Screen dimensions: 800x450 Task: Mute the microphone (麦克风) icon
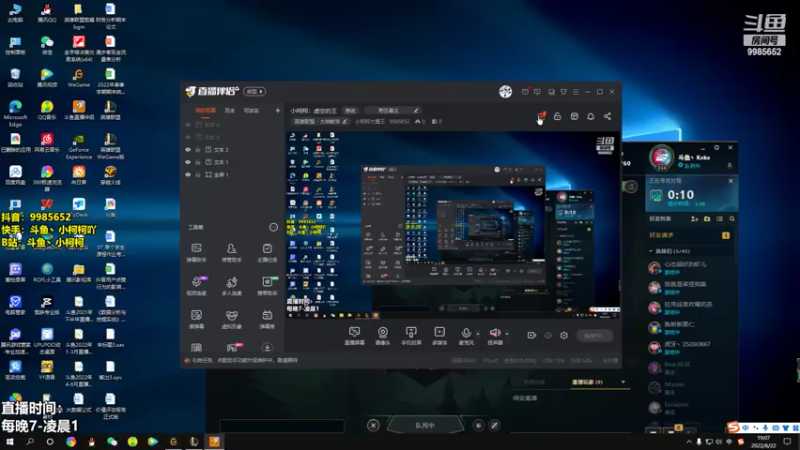pos(466,333)
